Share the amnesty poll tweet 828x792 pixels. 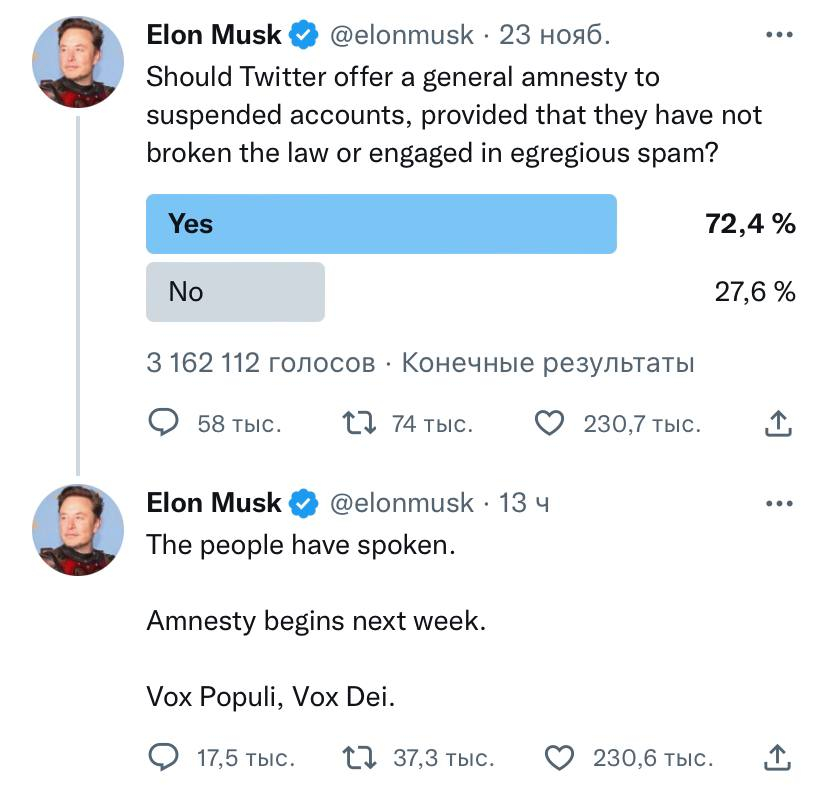pos(777,424)
